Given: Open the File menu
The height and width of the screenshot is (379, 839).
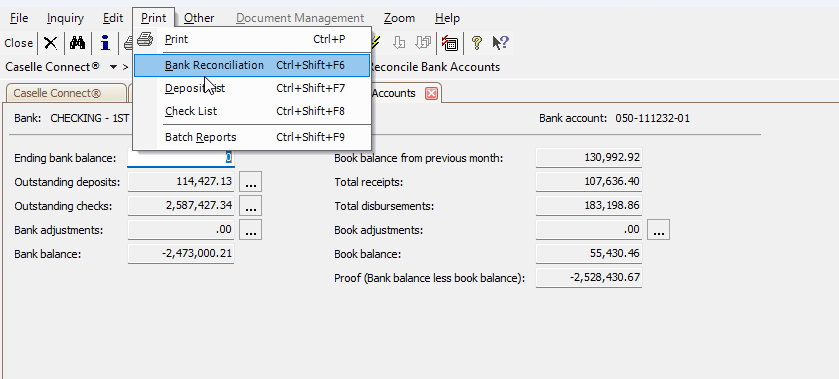Looking at the screenshot, I should click(x=19, y=18).
